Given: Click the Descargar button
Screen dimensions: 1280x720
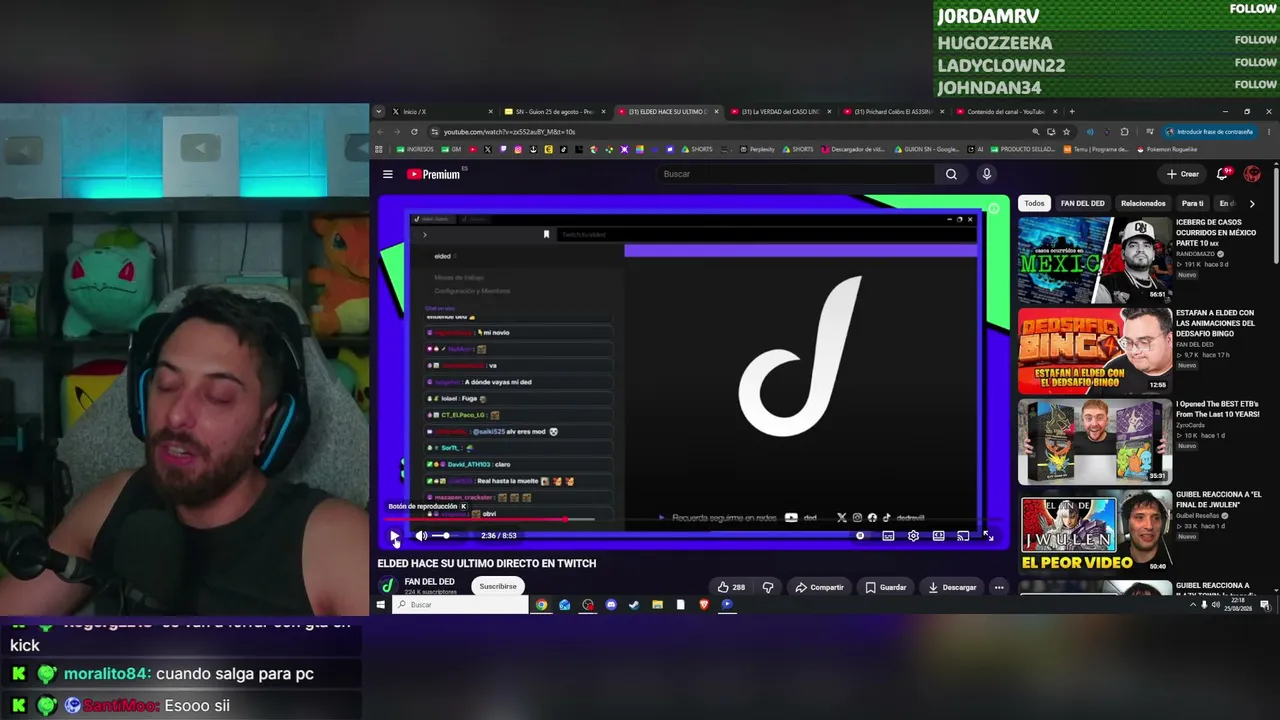Looking at the screenshot, I should (952, 587).
